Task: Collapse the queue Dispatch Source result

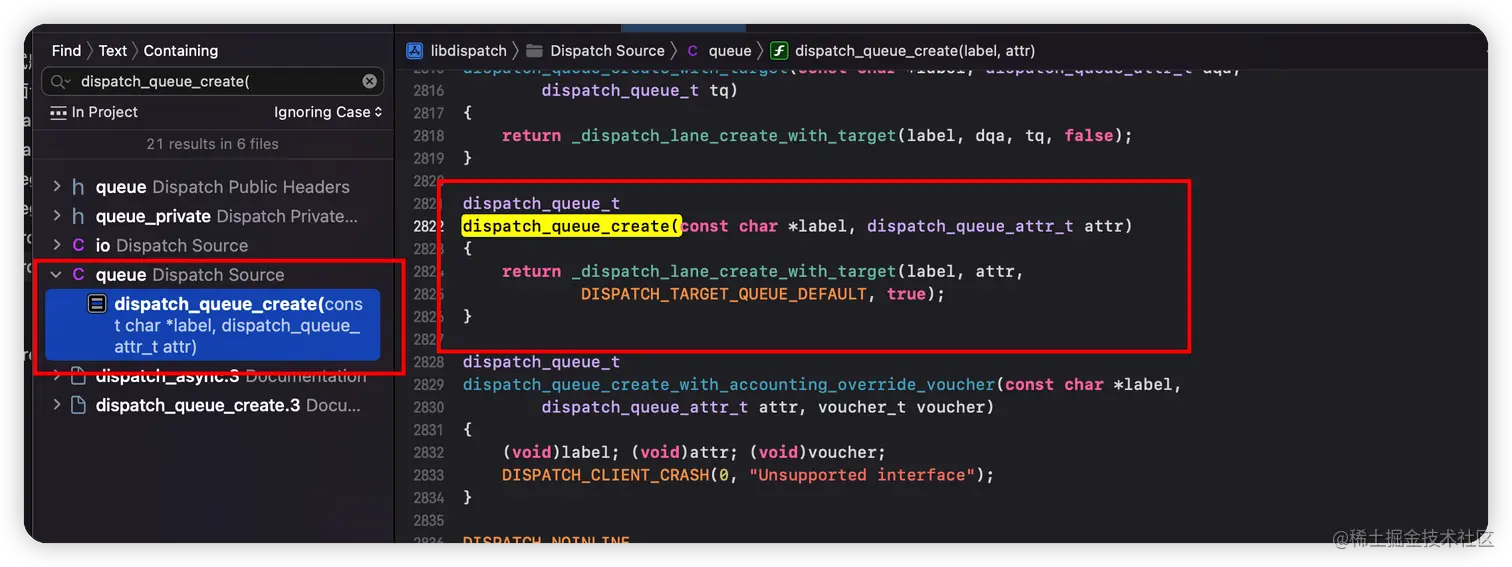Action: click(57, 274)
